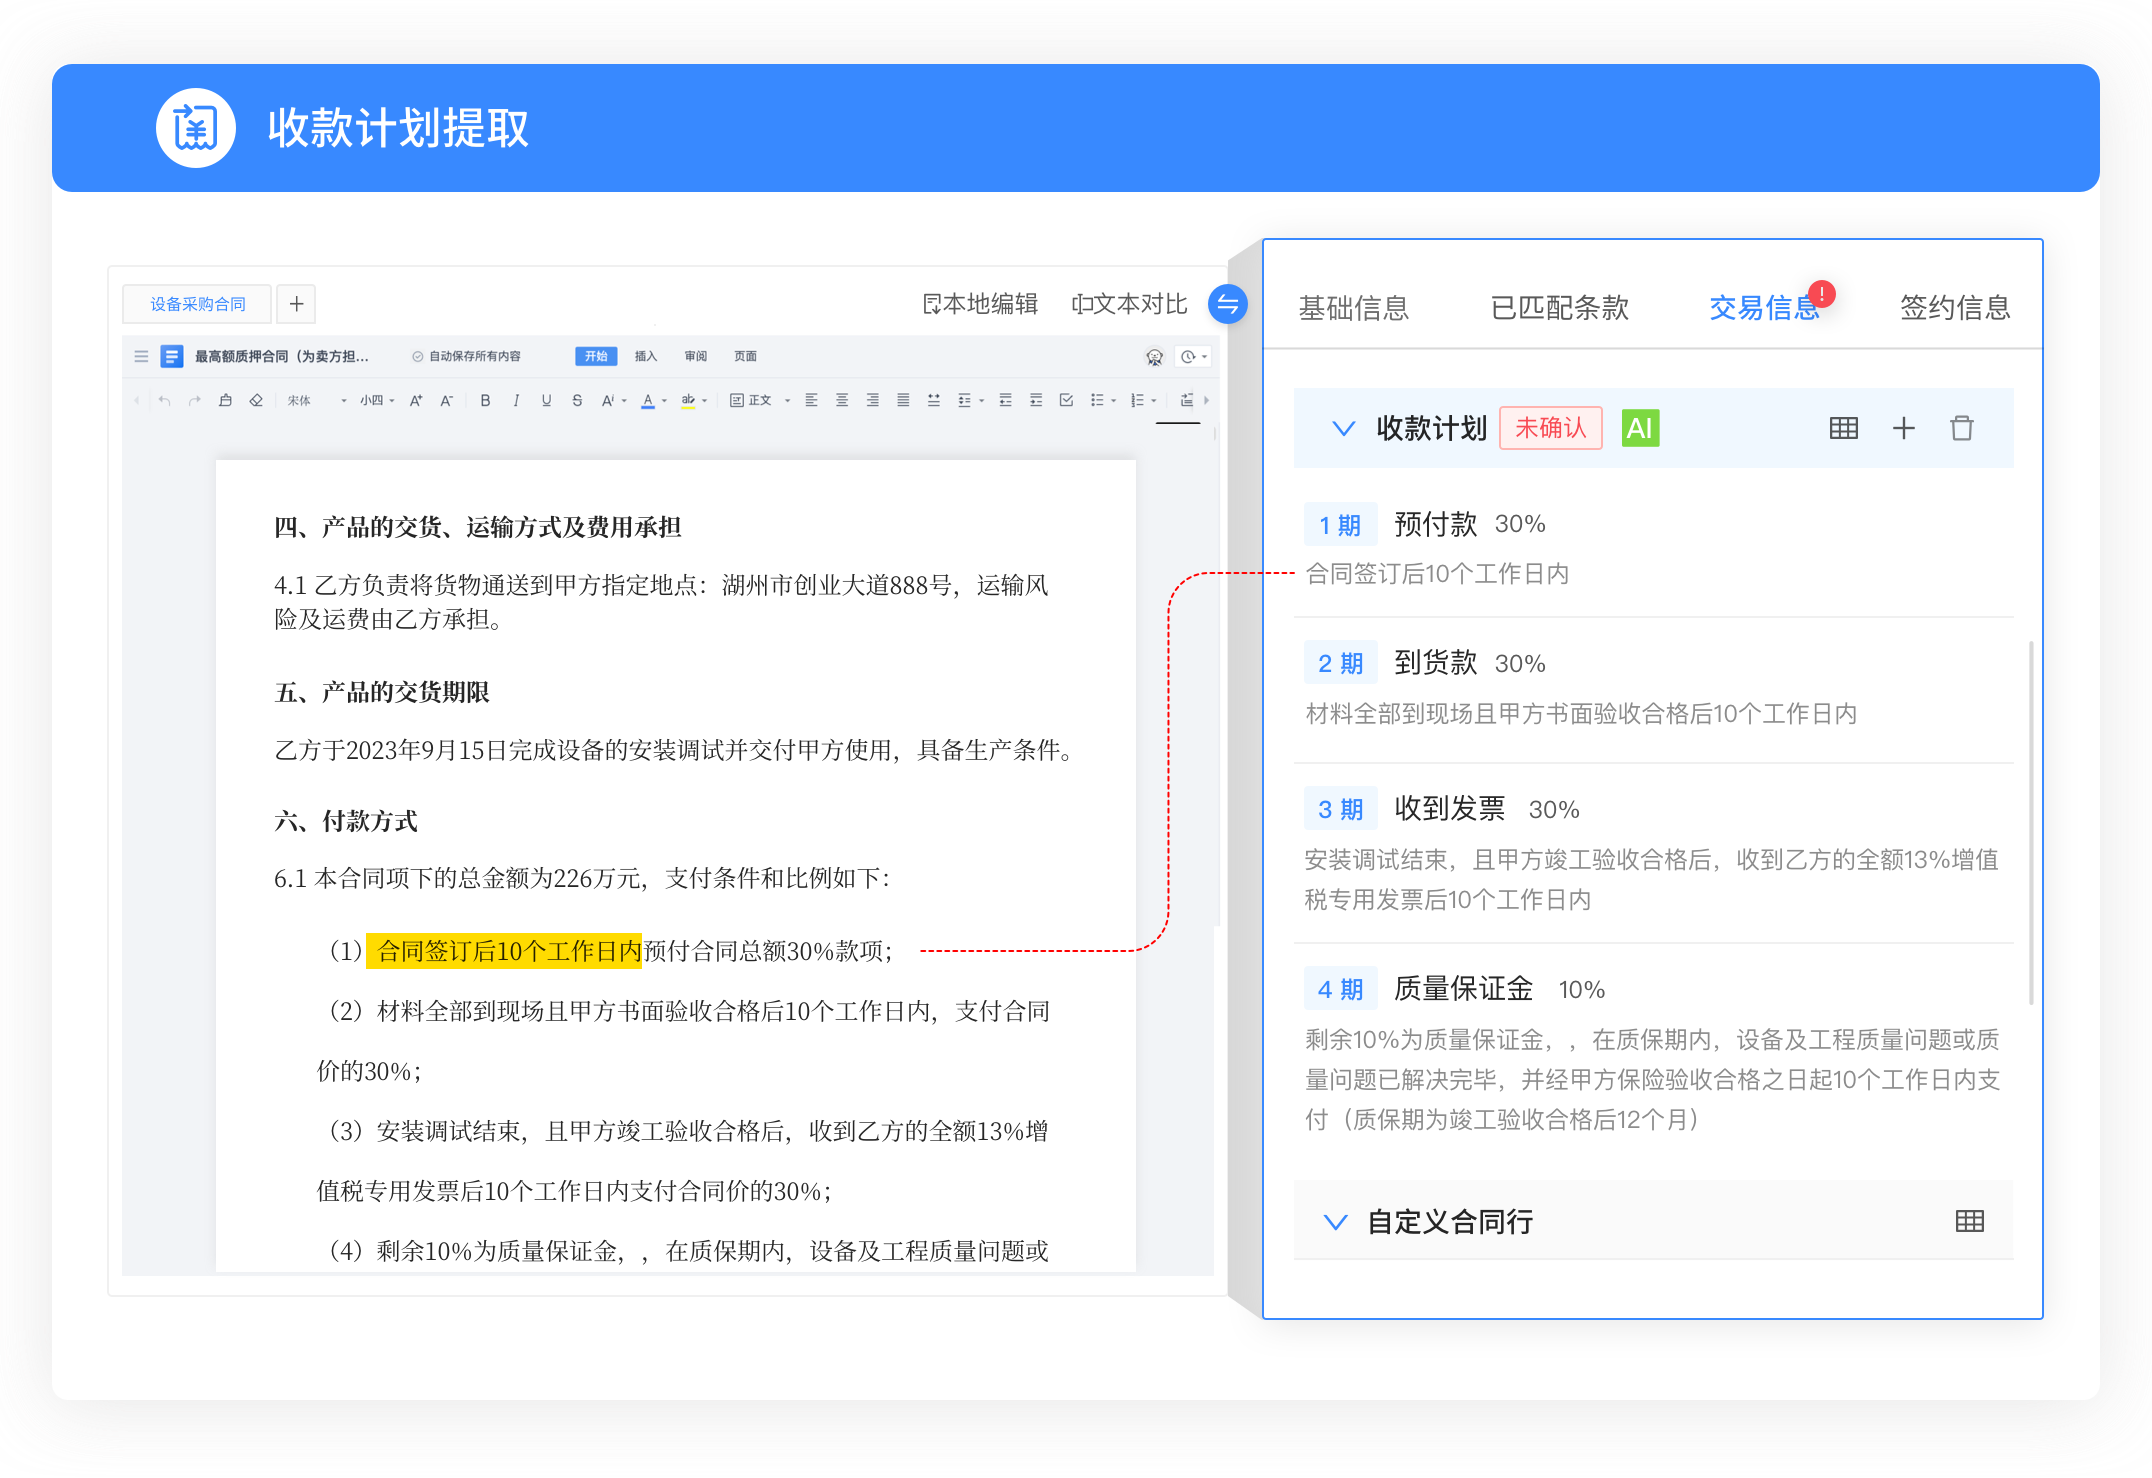This screenshot has height=1478, width=2152.
Task: Increase font size with A+ icon
Action: coord(416,400)
